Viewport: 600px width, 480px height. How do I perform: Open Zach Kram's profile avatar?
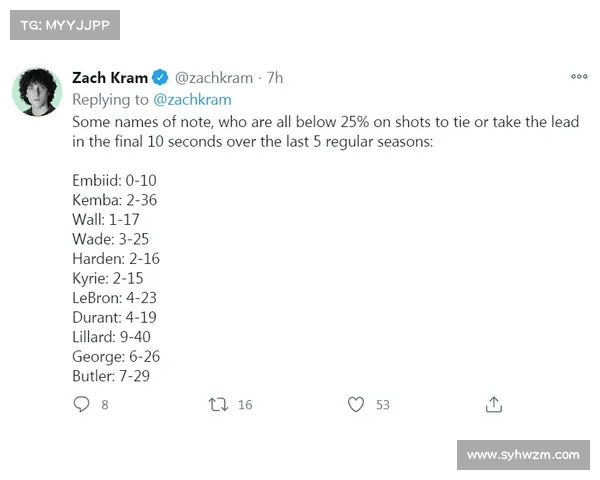38,91
